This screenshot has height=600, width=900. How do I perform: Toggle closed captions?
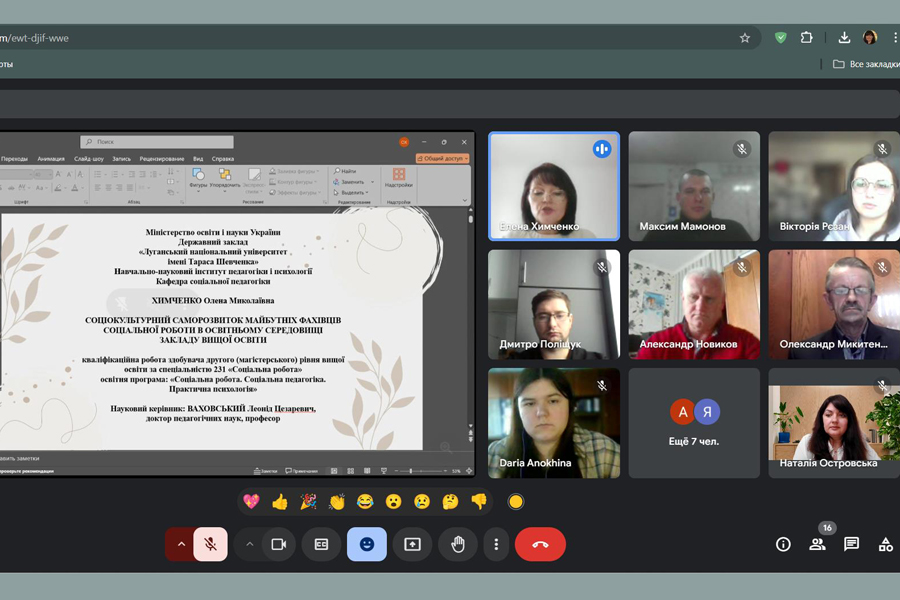click(x=321, y=544)
